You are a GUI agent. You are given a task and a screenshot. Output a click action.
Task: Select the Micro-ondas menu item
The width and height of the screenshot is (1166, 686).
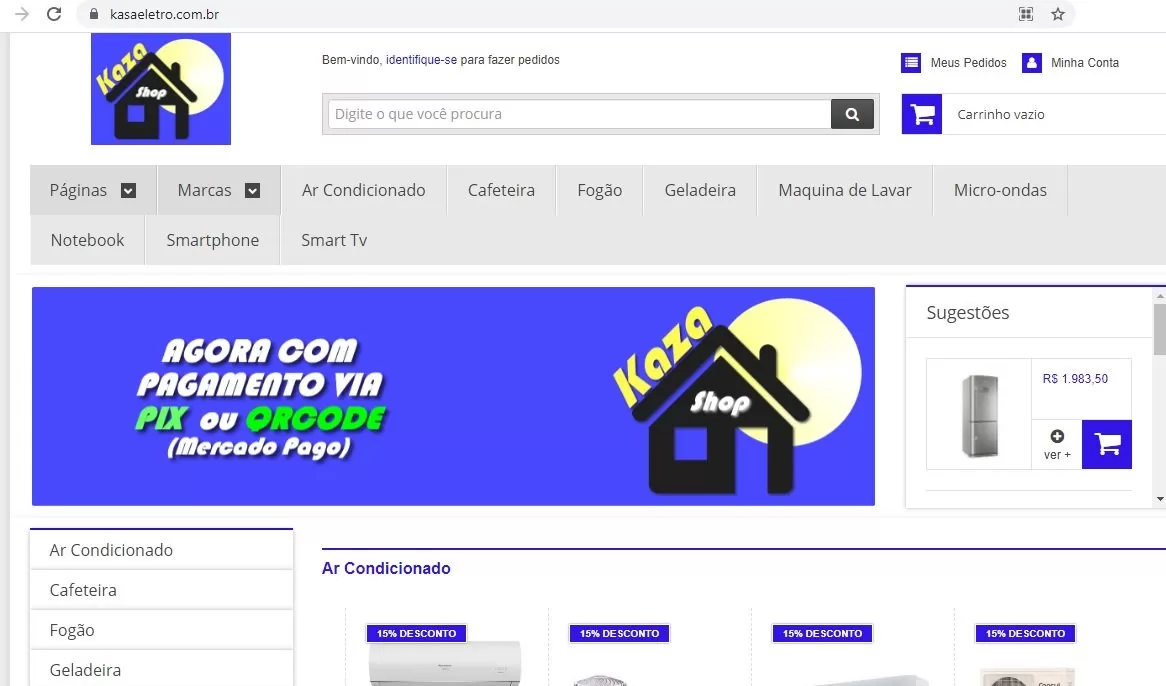coord(1000,190)
